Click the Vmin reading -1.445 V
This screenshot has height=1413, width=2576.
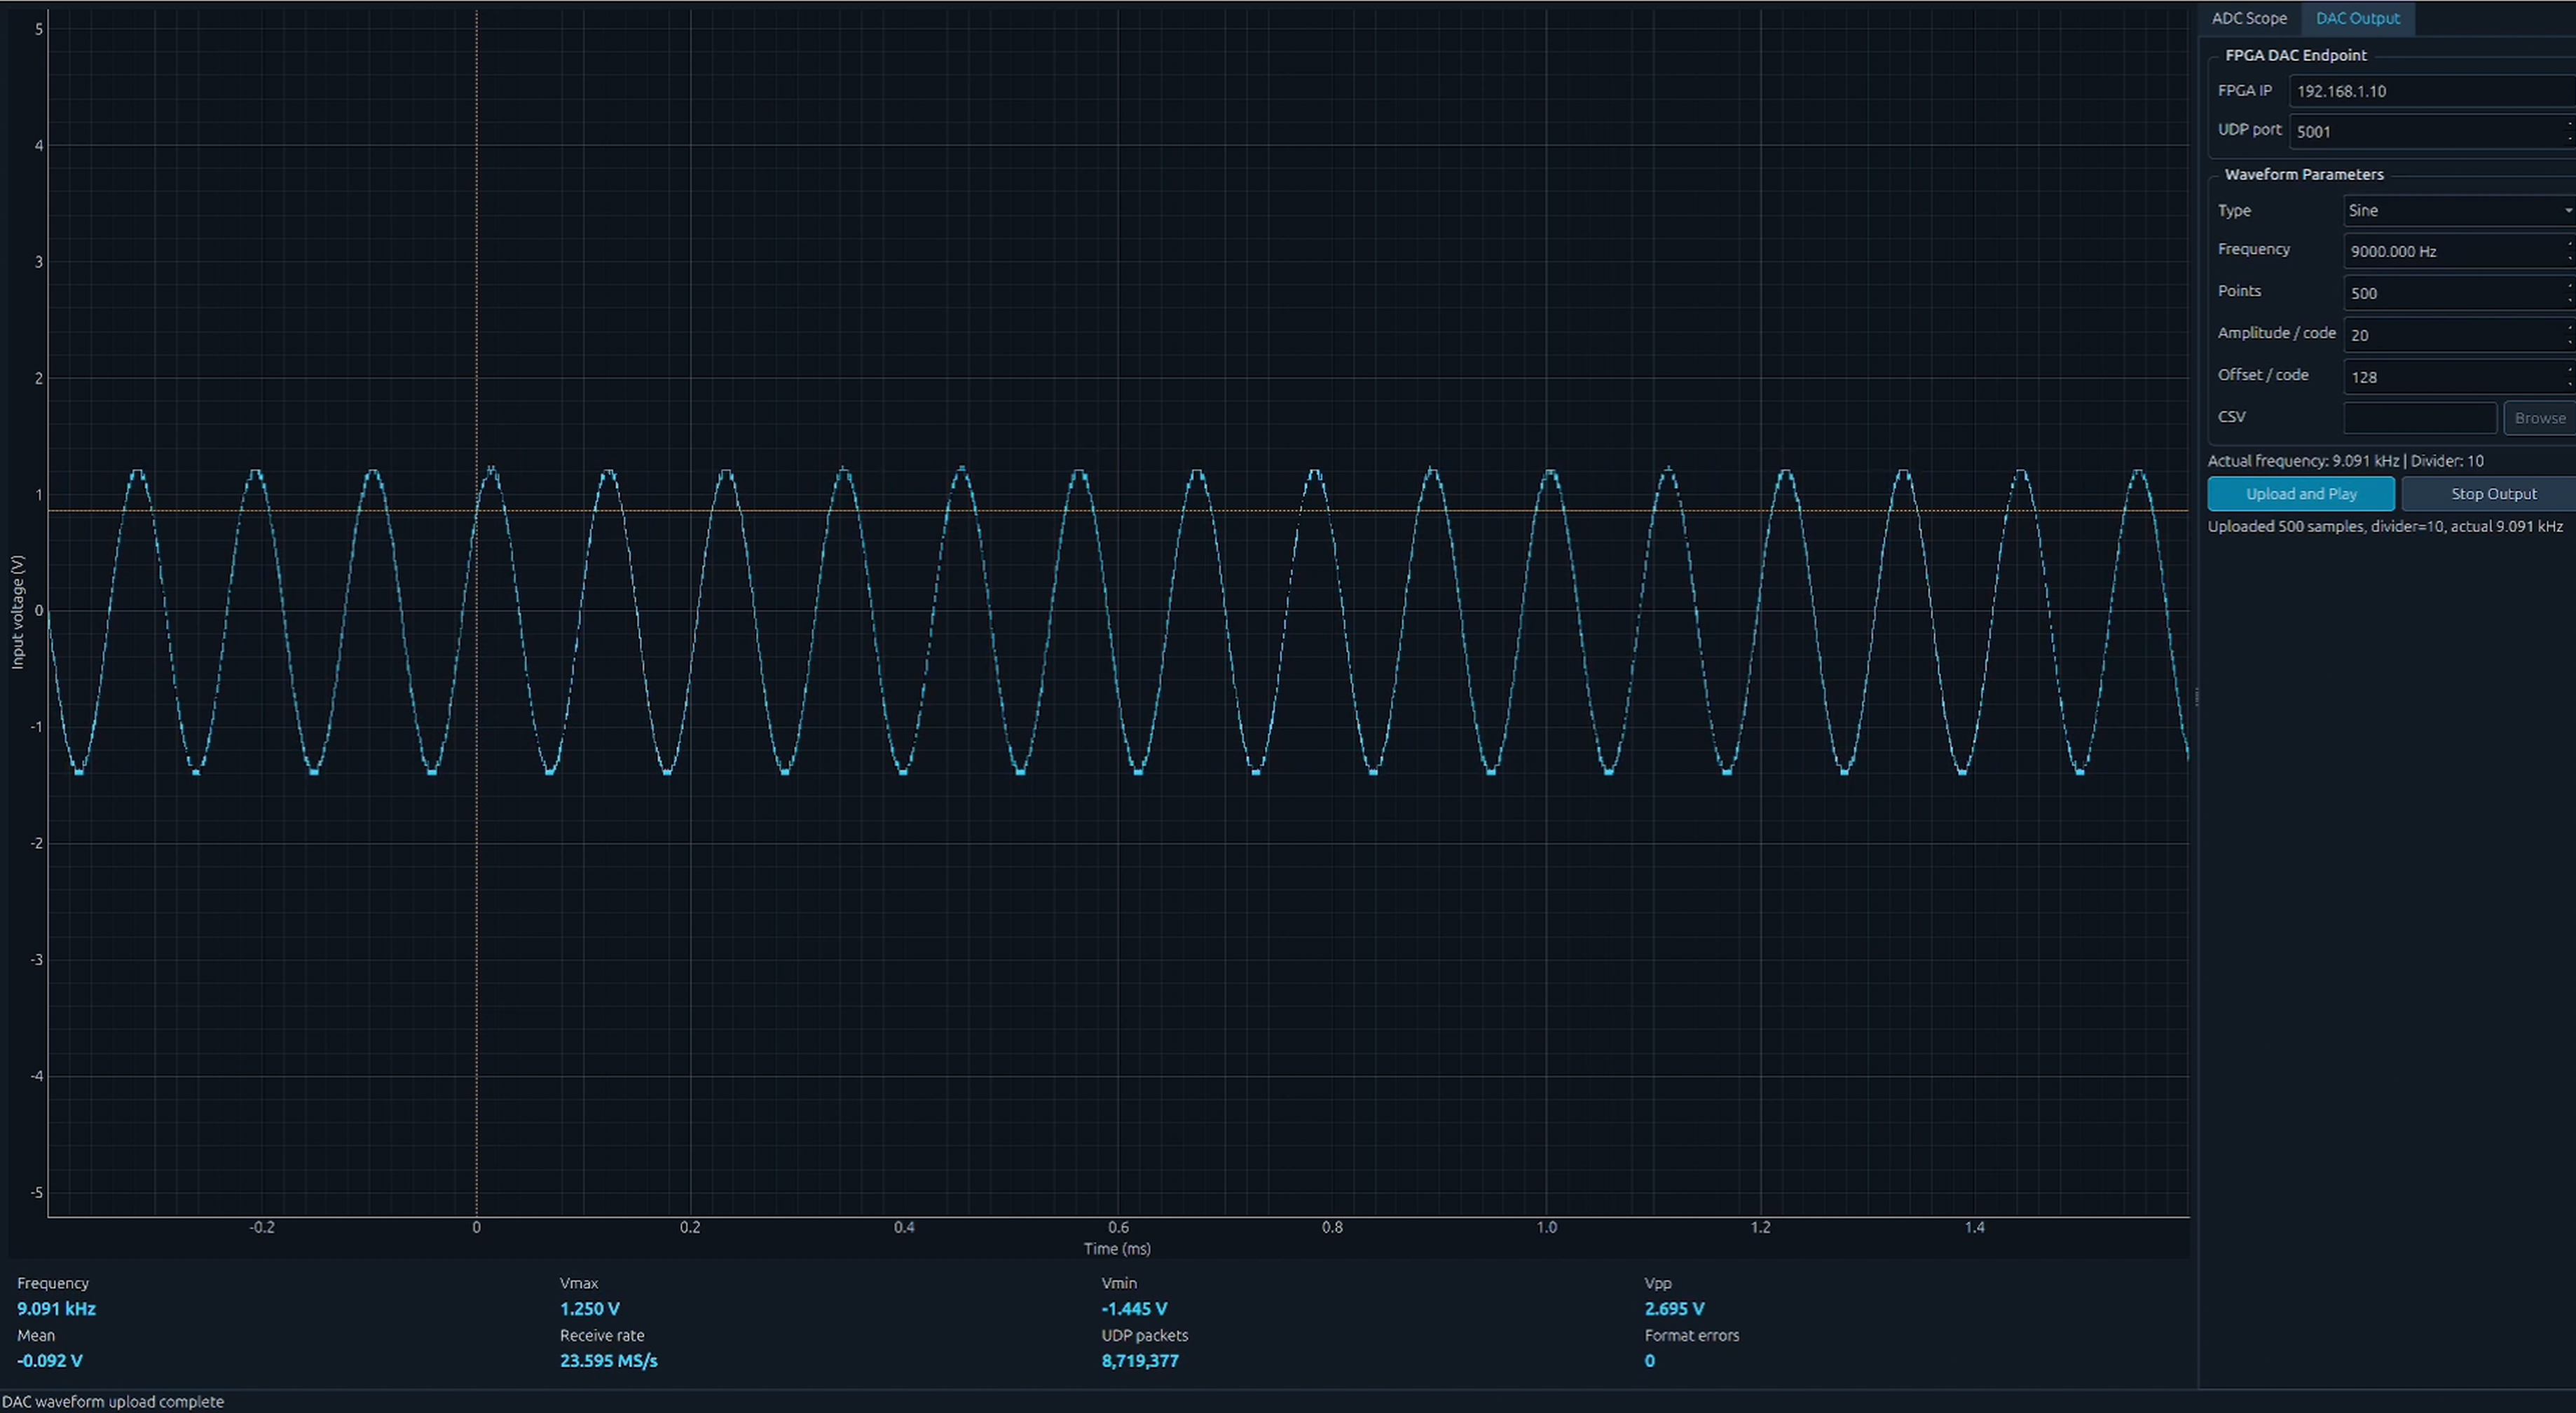tap(1135, 1309)
